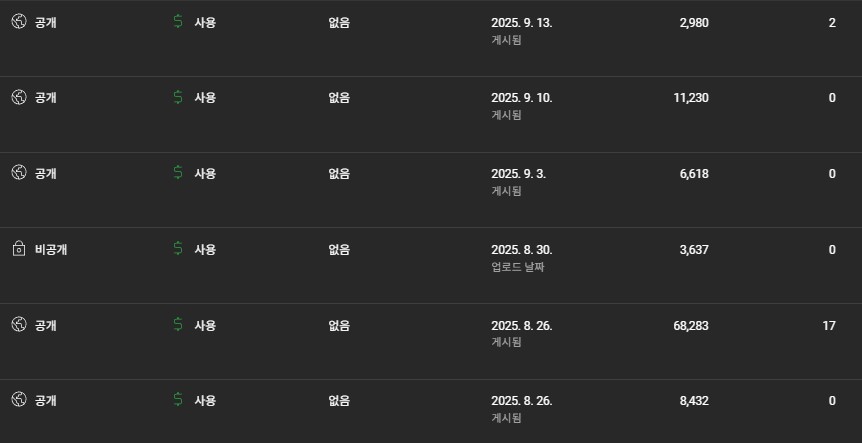
Task: Click the lock icon beside 비공개
Action: (18, 249)
